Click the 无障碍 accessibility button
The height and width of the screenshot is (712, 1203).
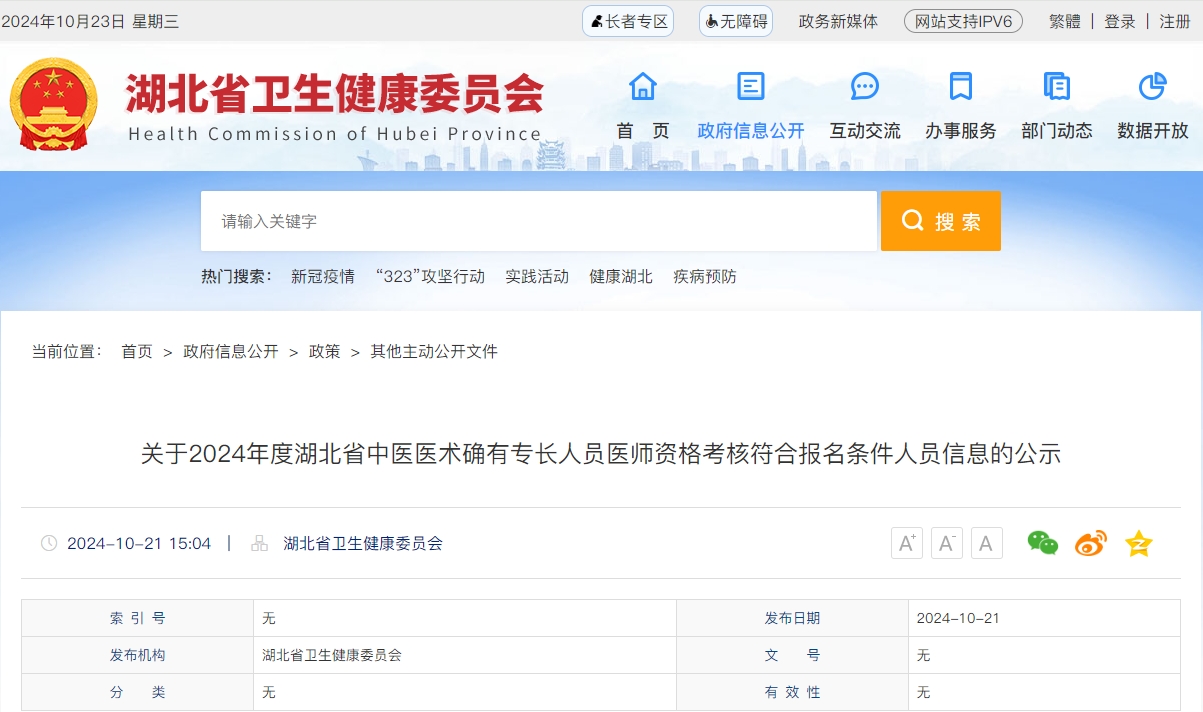pyautogui.click(x=736, y=21)
